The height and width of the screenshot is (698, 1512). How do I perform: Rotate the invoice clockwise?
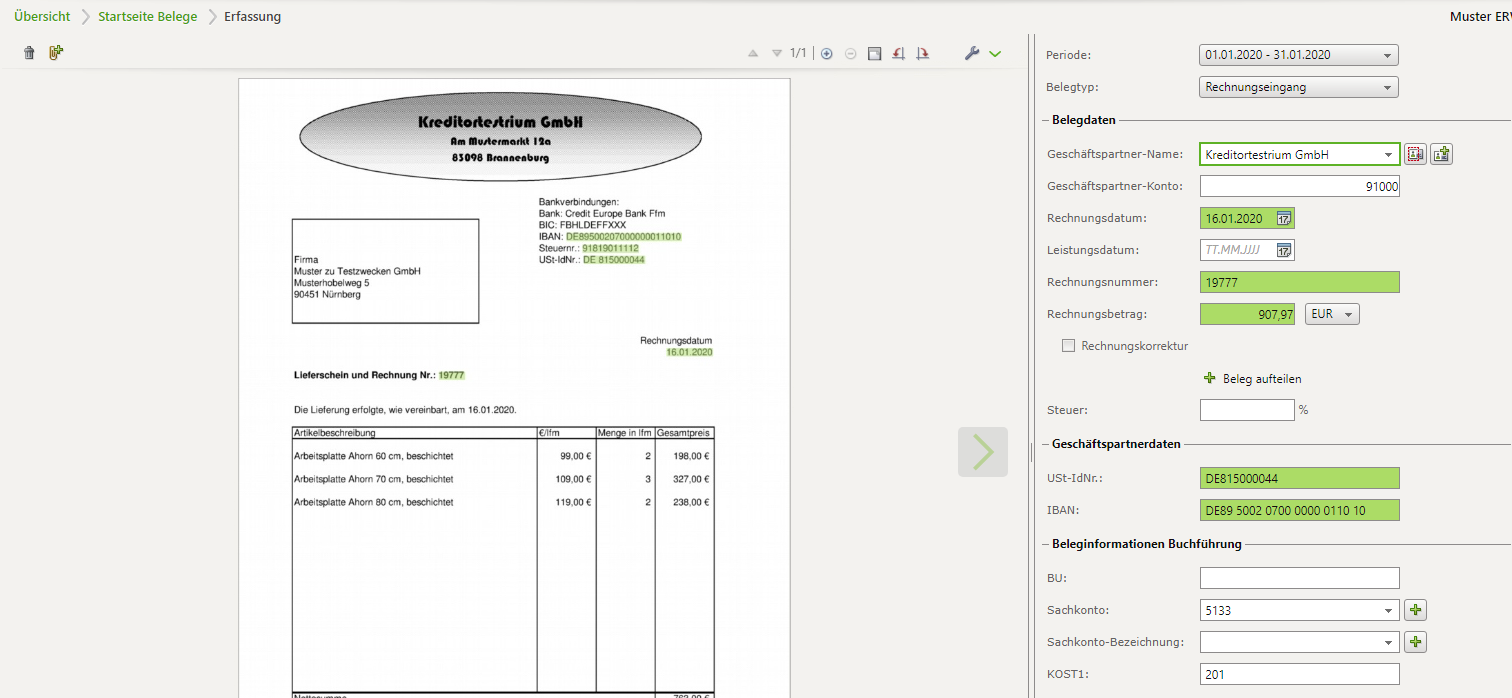(922, 53)
